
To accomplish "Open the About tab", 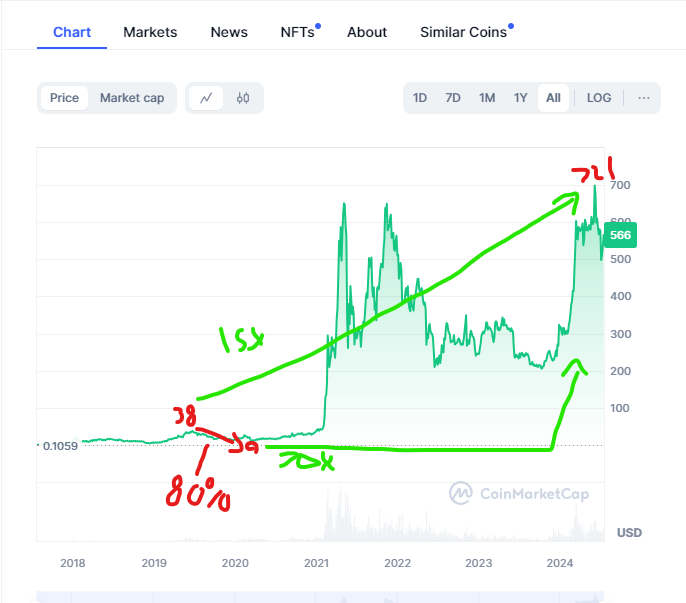I will [x=367, y=32].
